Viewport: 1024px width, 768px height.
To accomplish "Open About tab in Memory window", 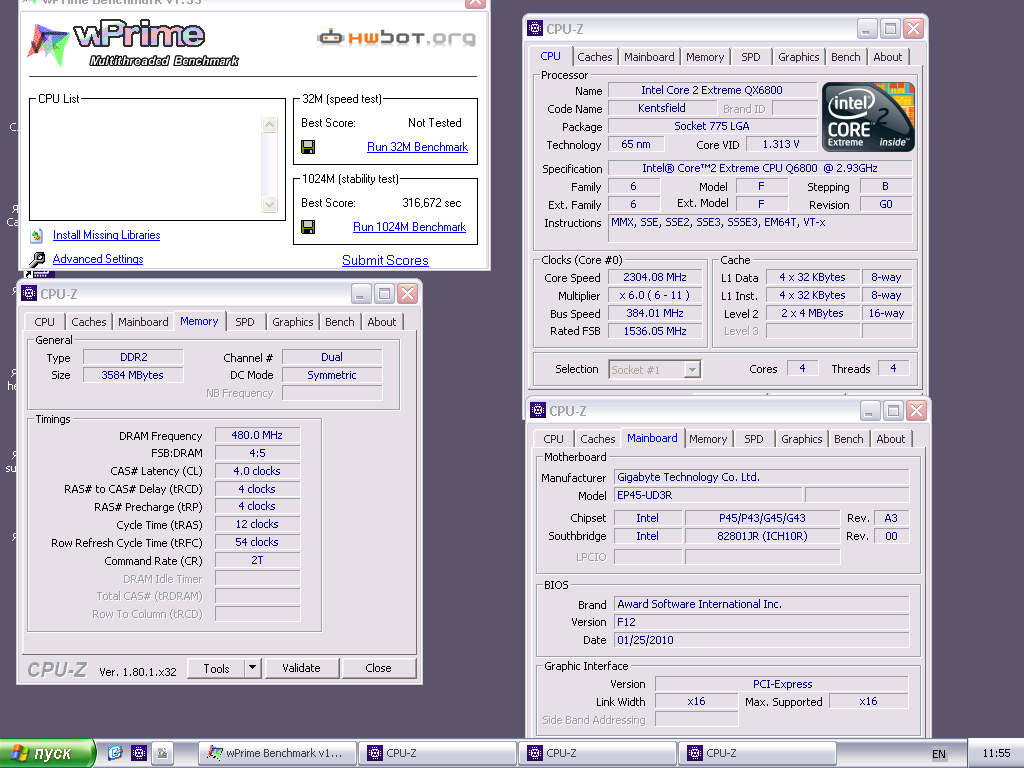I will pos(381,322).
